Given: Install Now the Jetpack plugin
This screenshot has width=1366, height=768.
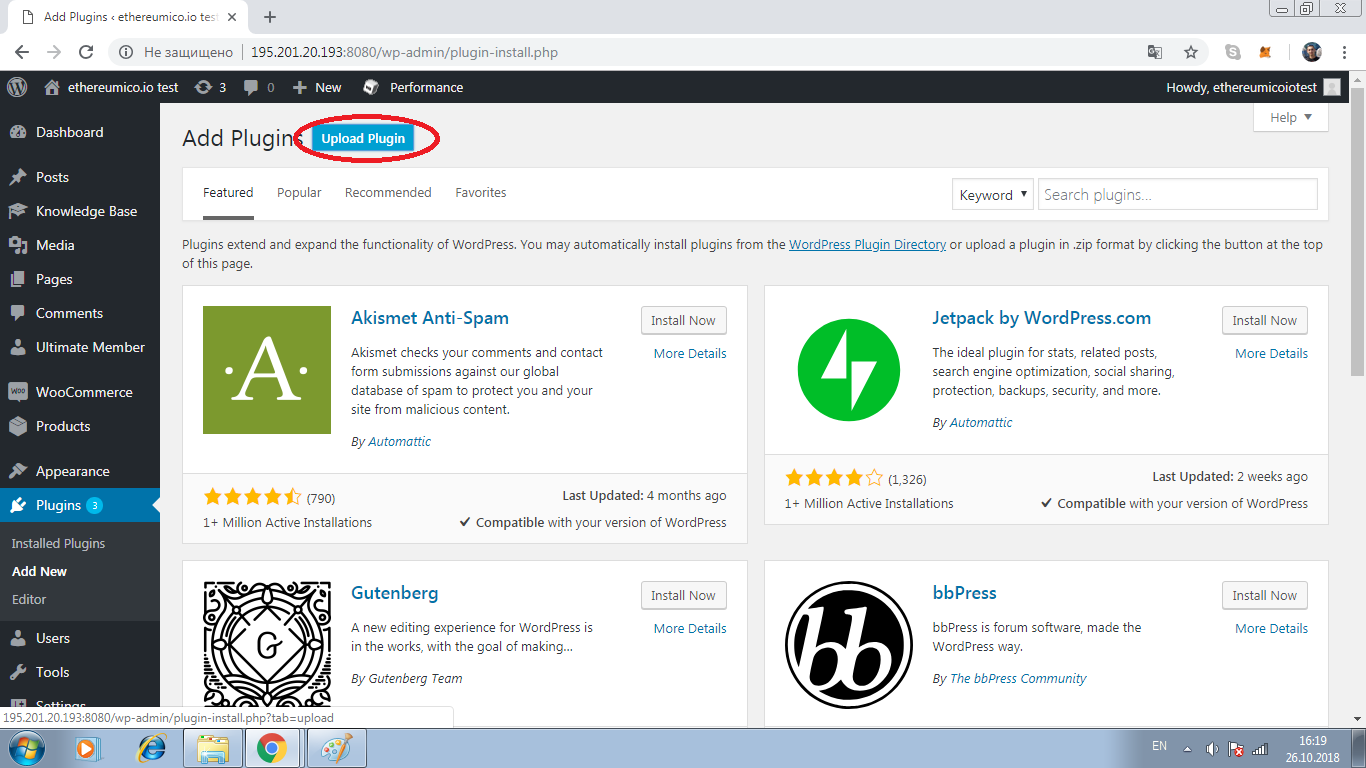Looking at the screenshot, I should 1265,320.
